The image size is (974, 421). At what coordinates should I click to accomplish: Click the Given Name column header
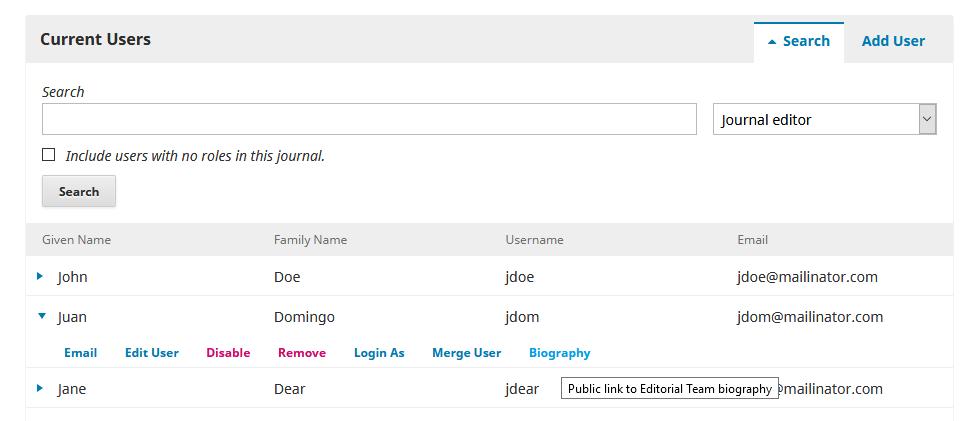(x=76, y=240)
